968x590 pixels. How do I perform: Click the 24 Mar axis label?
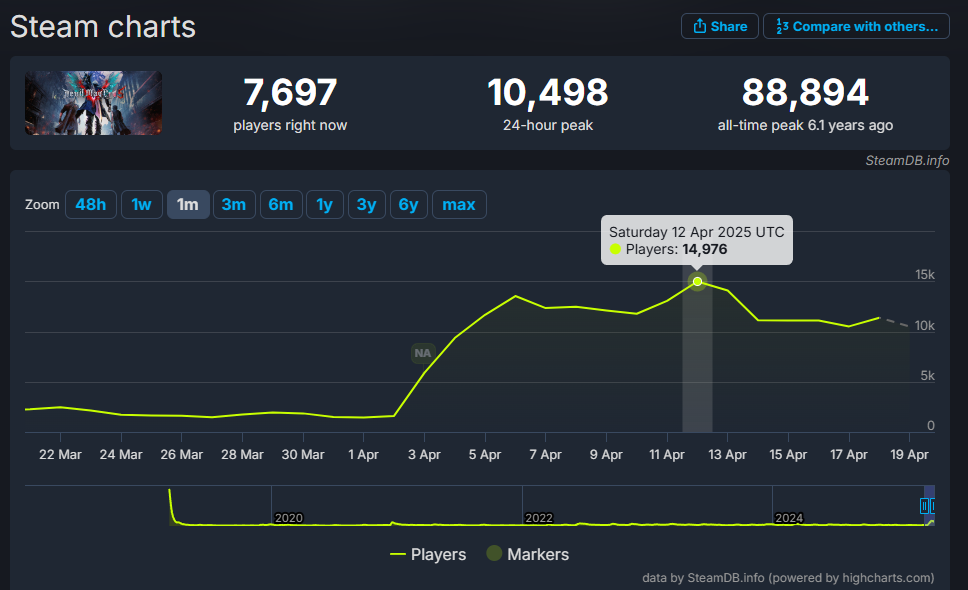[121, 455]
